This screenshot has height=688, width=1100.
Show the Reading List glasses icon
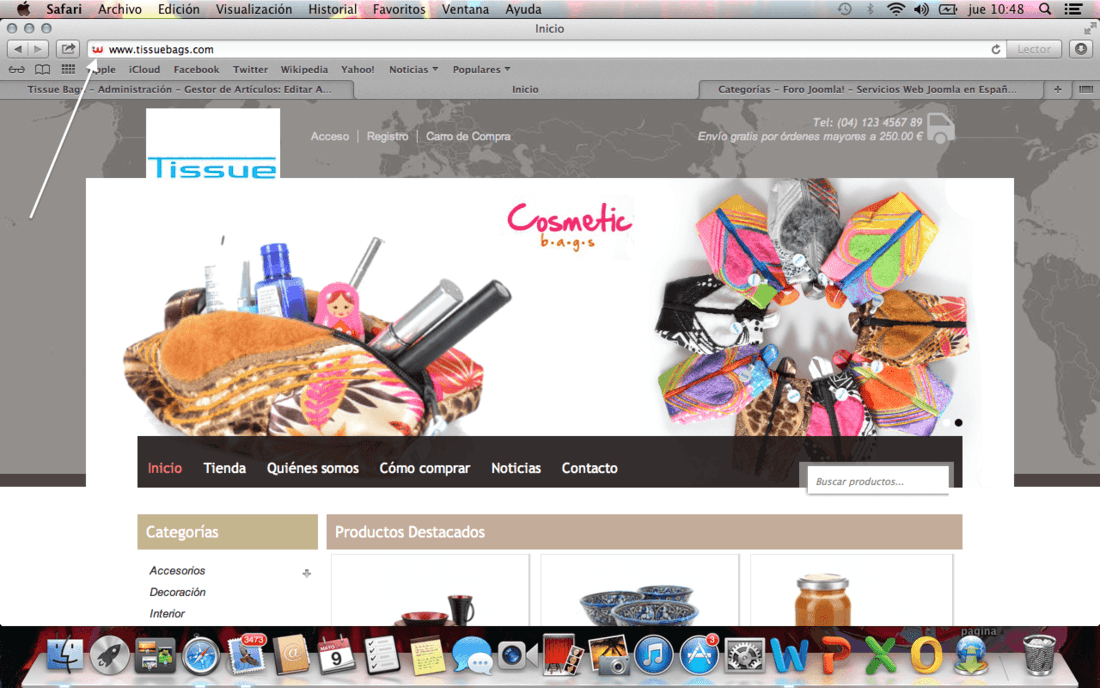(x=17, y=69)
